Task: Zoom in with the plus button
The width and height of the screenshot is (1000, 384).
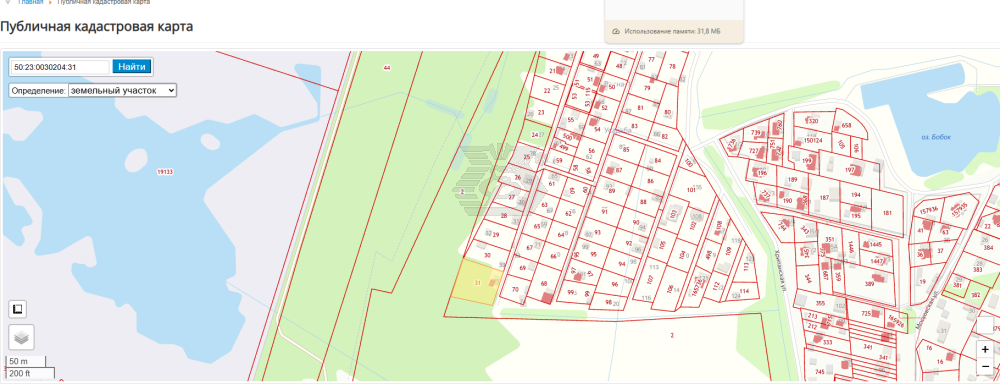Action: coord(986,350)
